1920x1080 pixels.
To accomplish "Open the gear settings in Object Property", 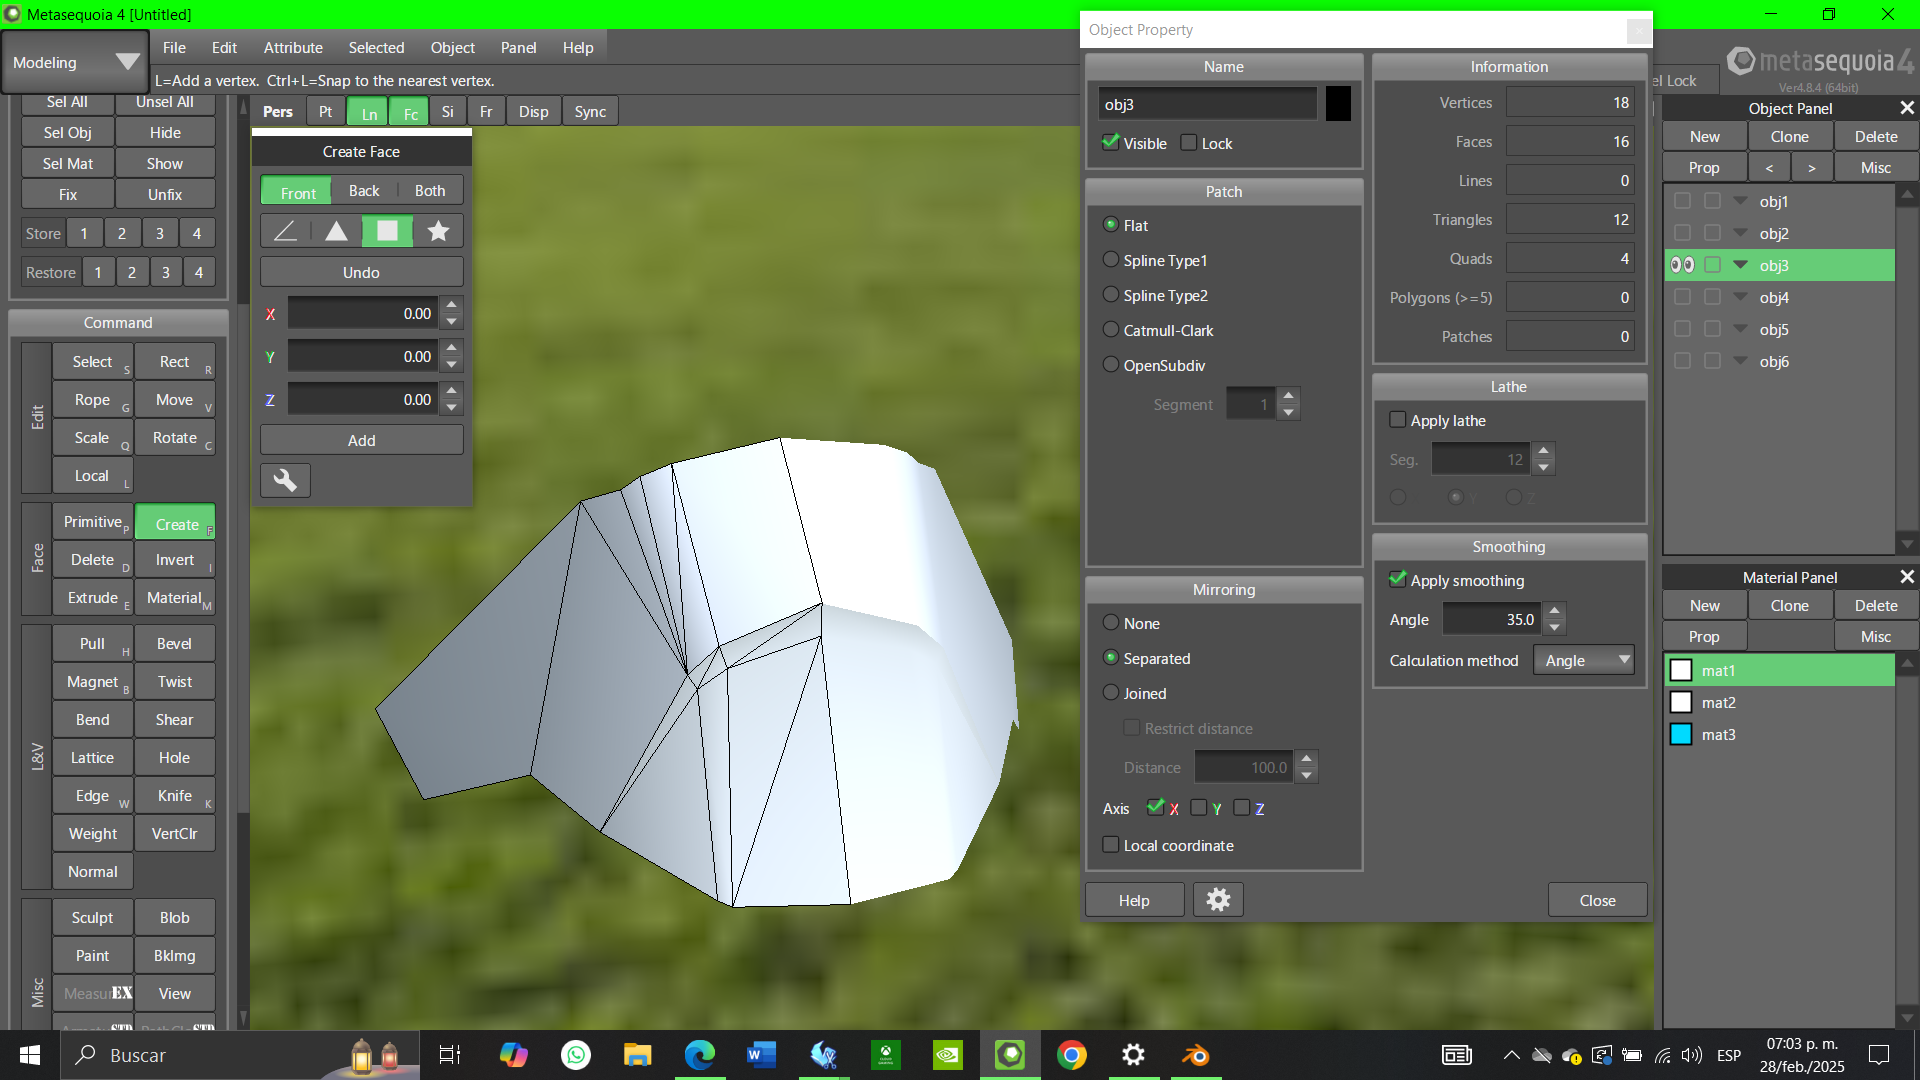I will tap(1217, 900).
